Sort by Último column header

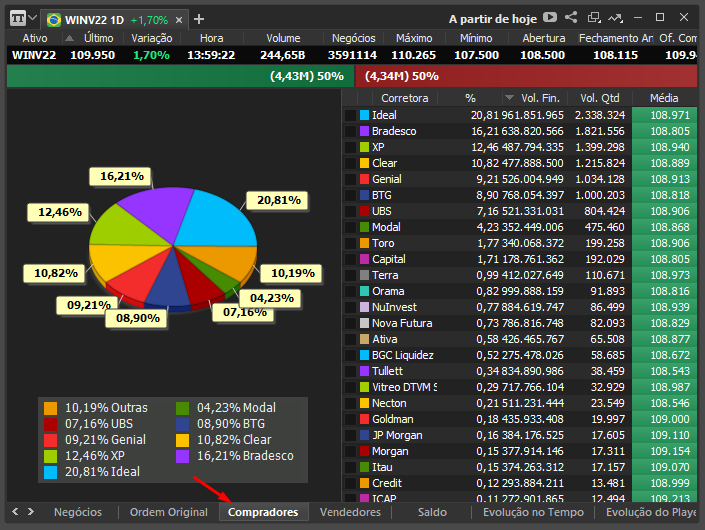pos(98,38)
